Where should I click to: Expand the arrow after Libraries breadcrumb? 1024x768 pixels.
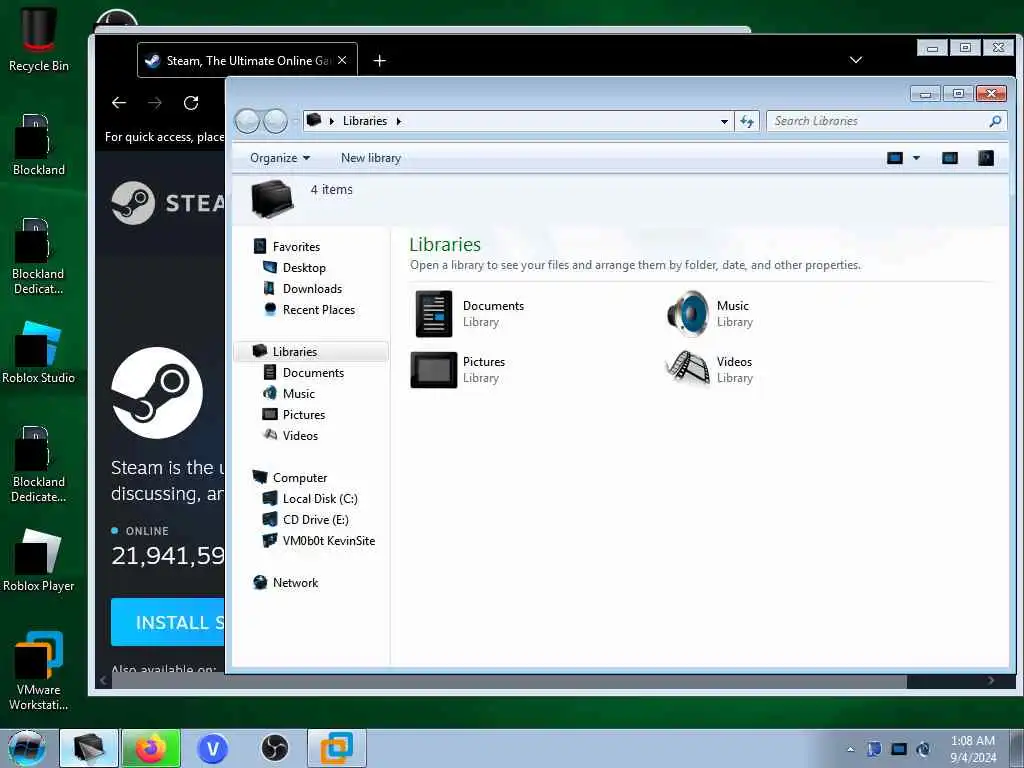398,121
